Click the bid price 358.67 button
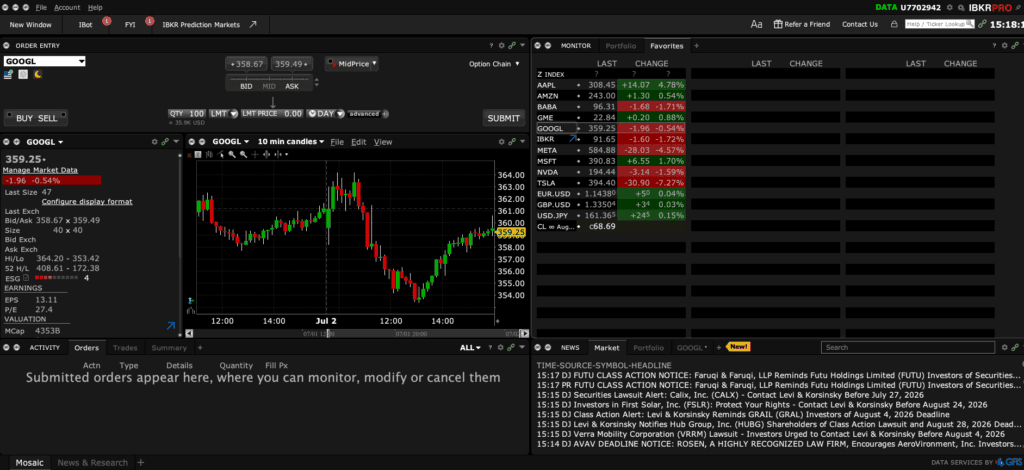1024x470 pixels. [247, 64]
